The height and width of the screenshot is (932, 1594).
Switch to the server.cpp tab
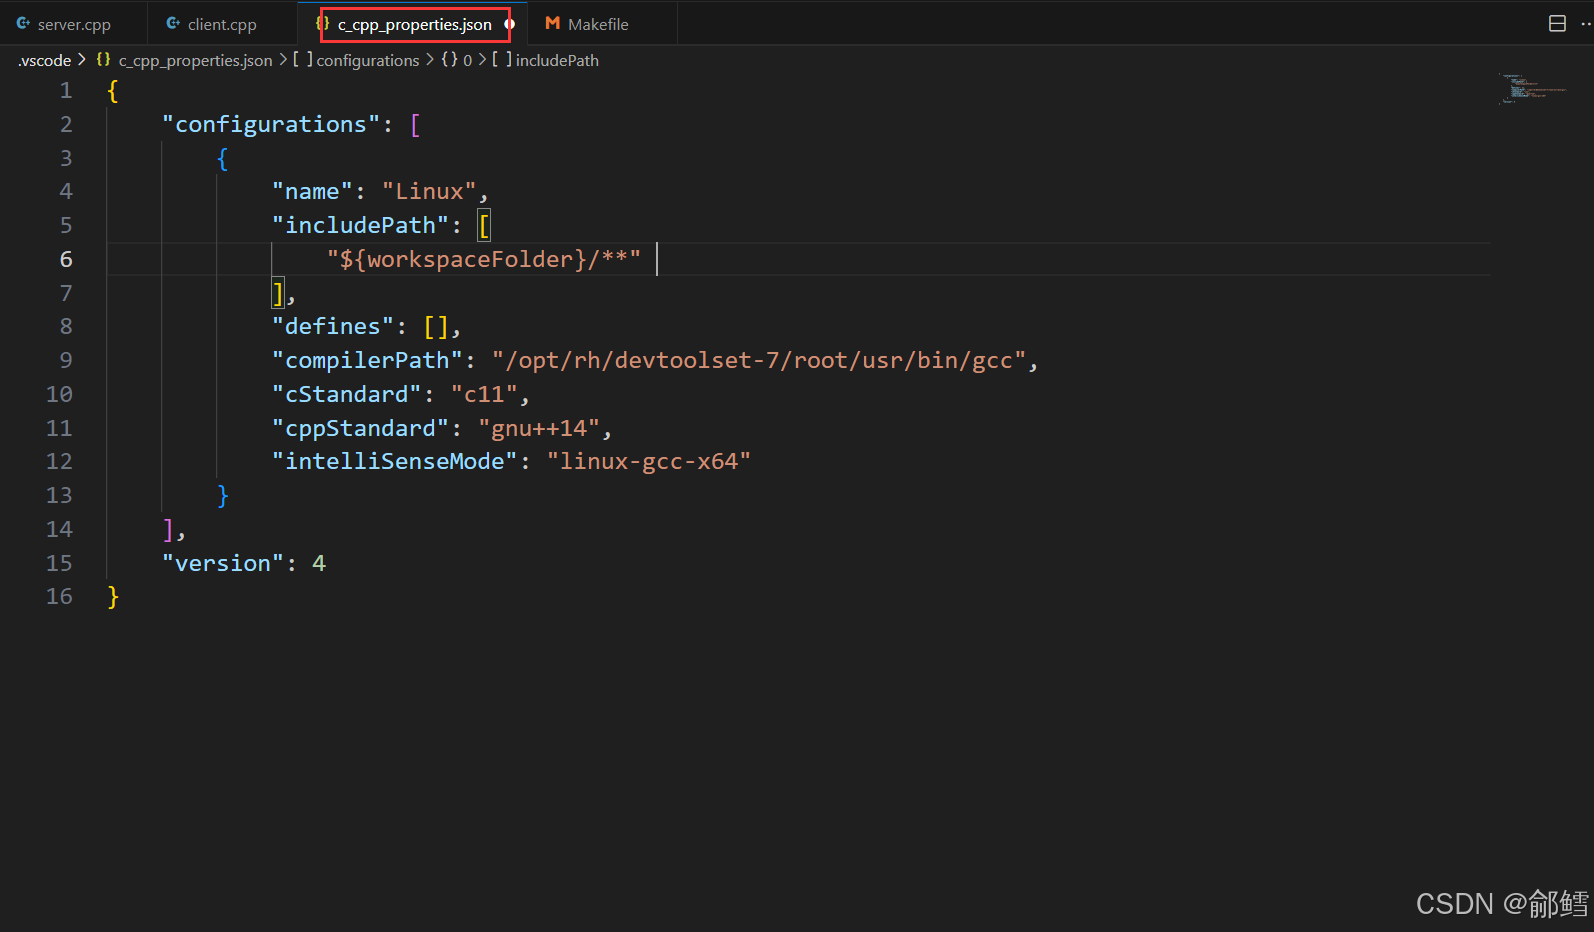(73, 24)
